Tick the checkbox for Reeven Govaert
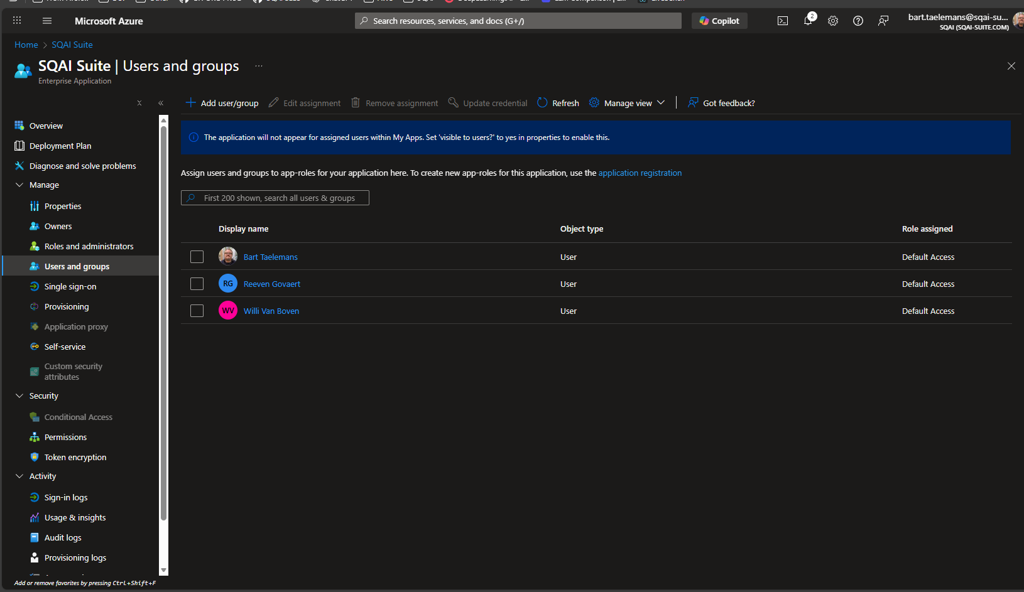 [197, 284]
